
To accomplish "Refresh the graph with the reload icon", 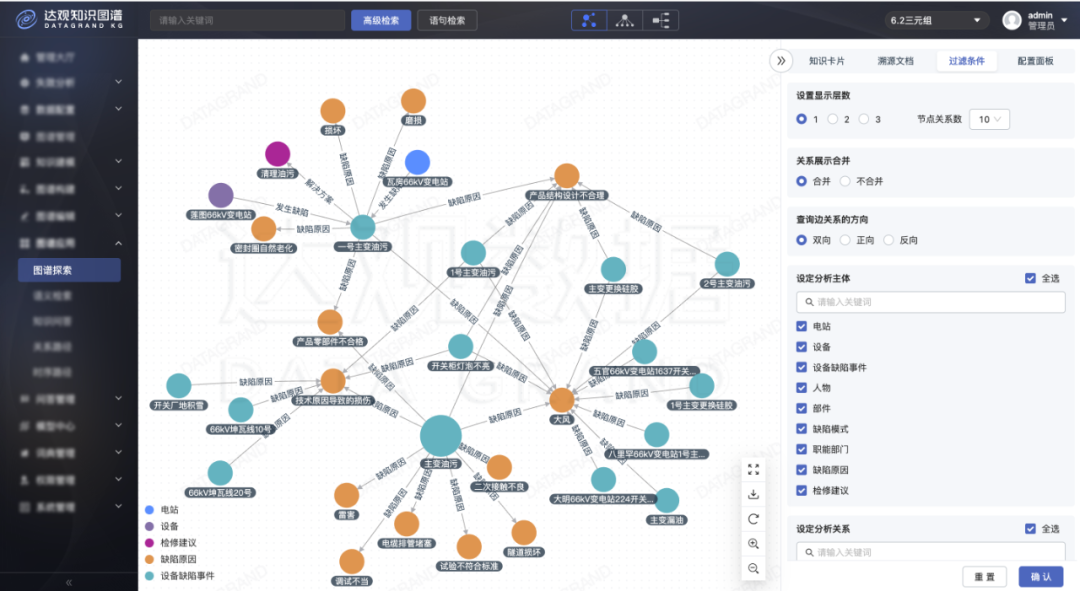I will click(x=754, y=519).
